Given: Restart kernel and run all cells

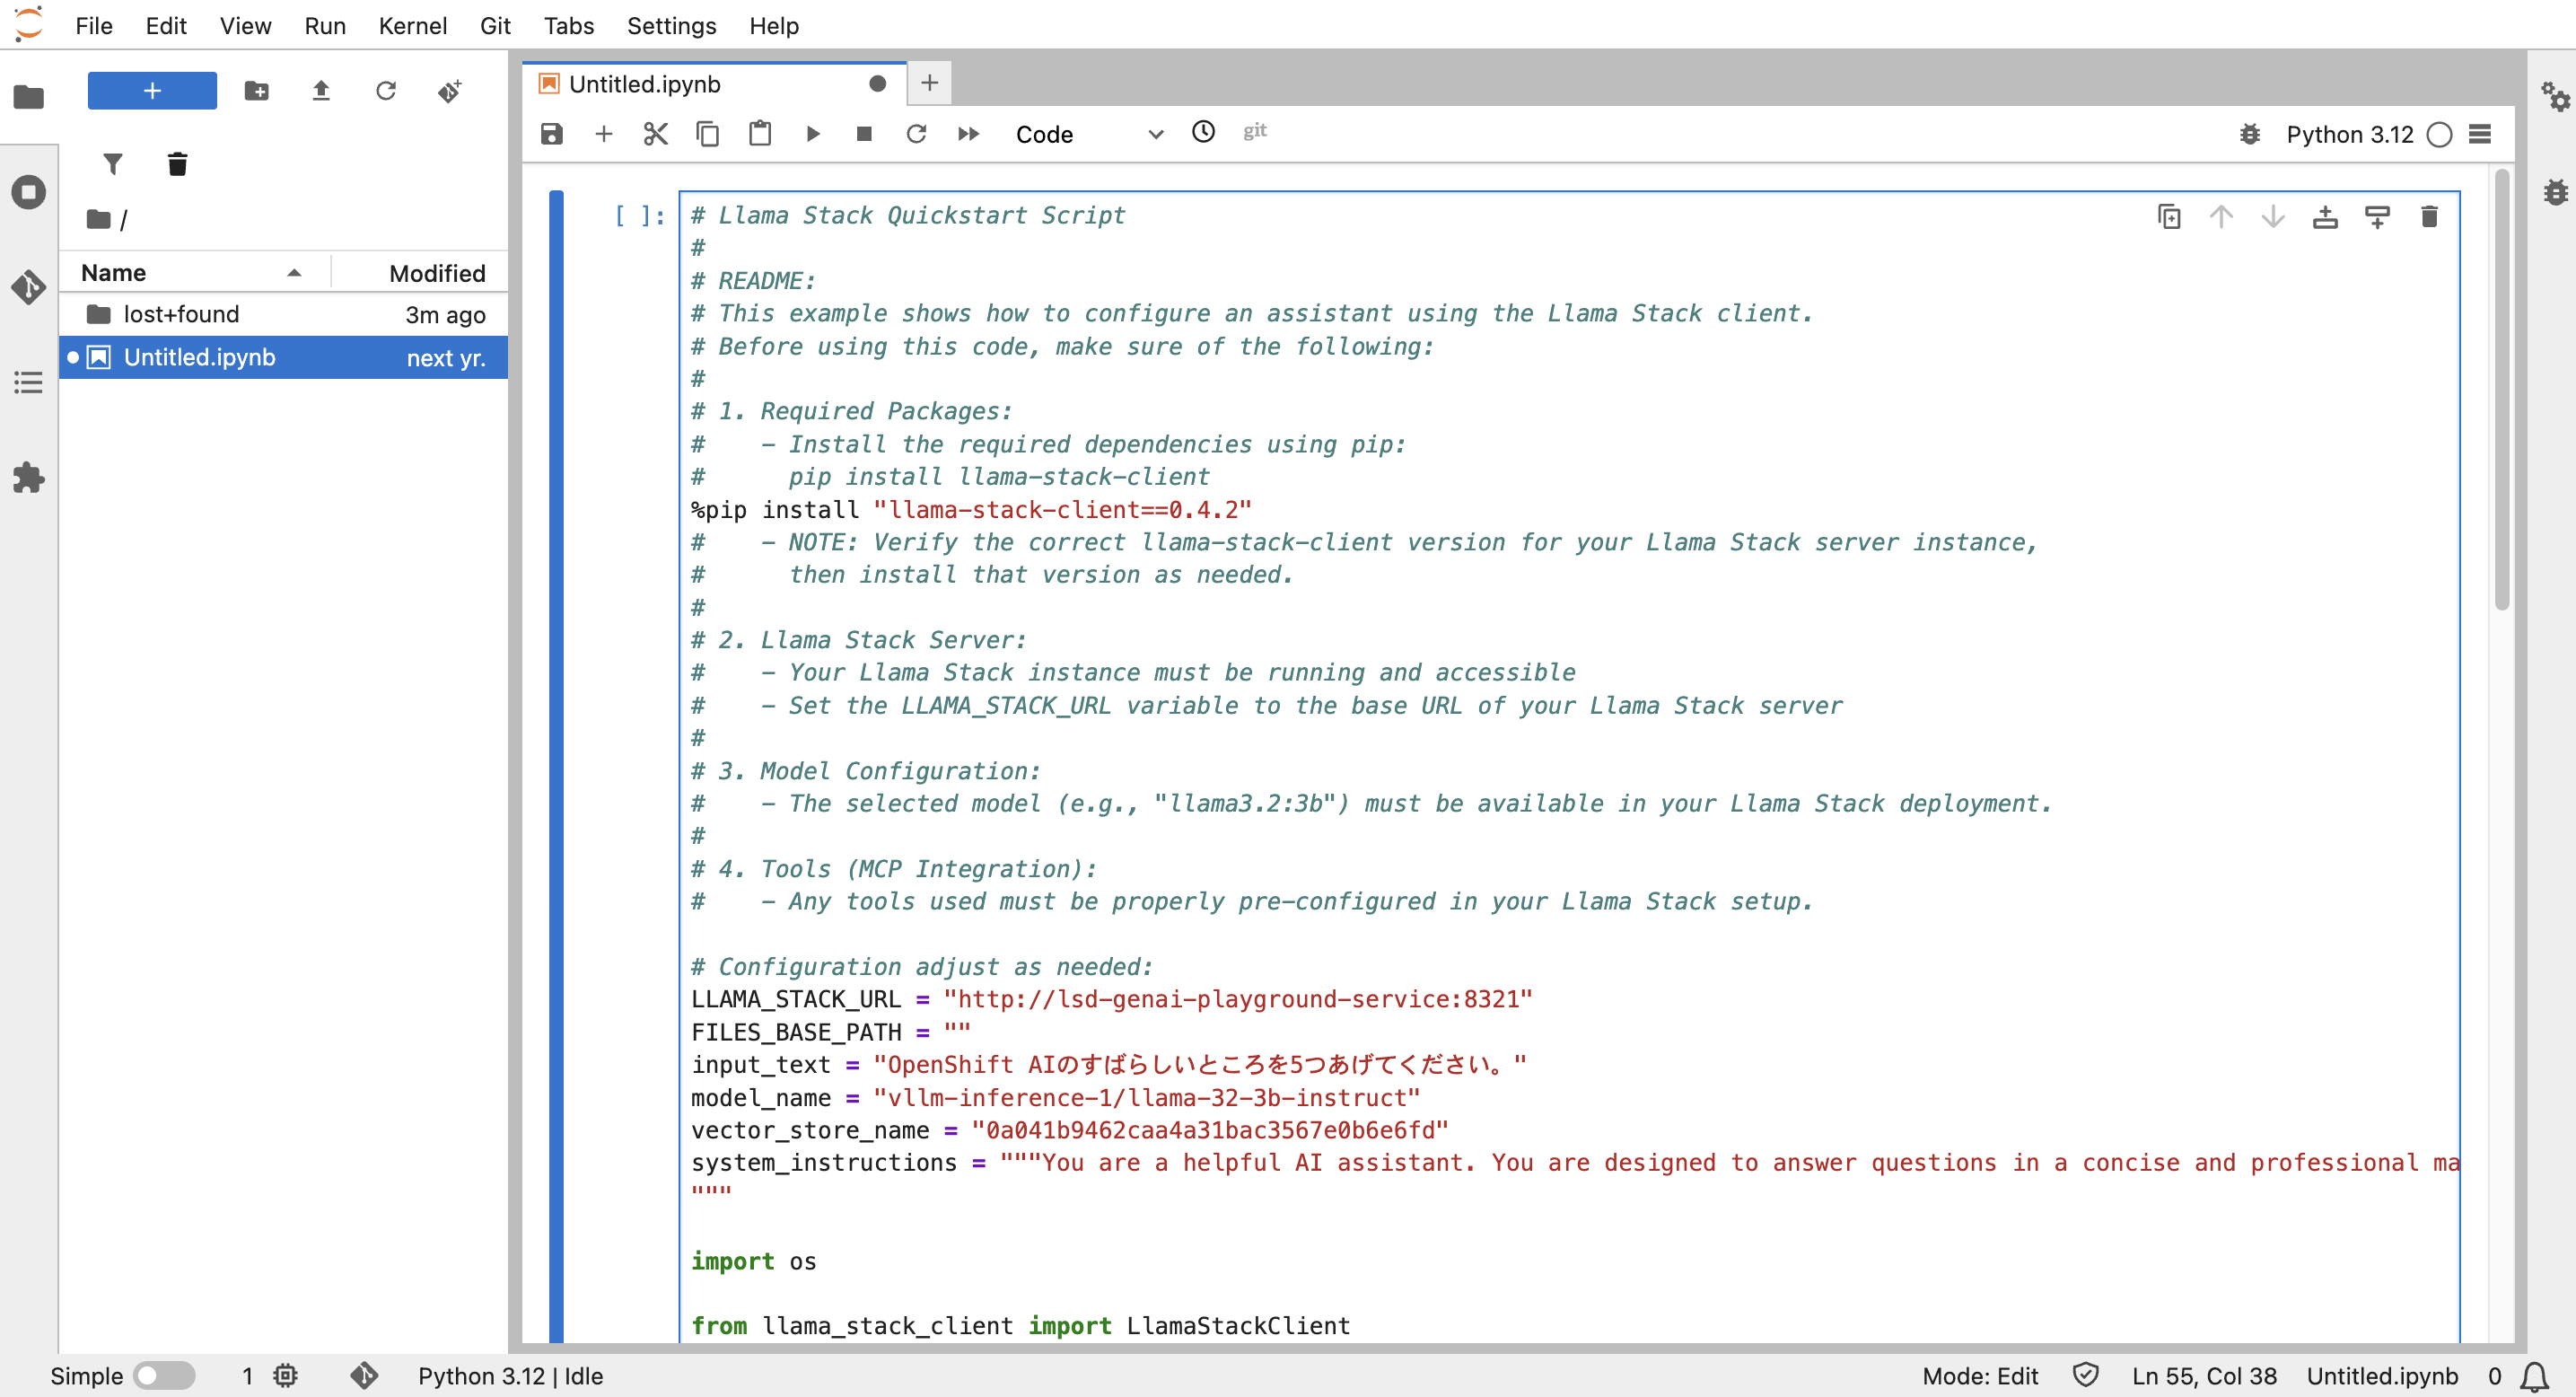Looking at the screenshot, I should [967, 134].
